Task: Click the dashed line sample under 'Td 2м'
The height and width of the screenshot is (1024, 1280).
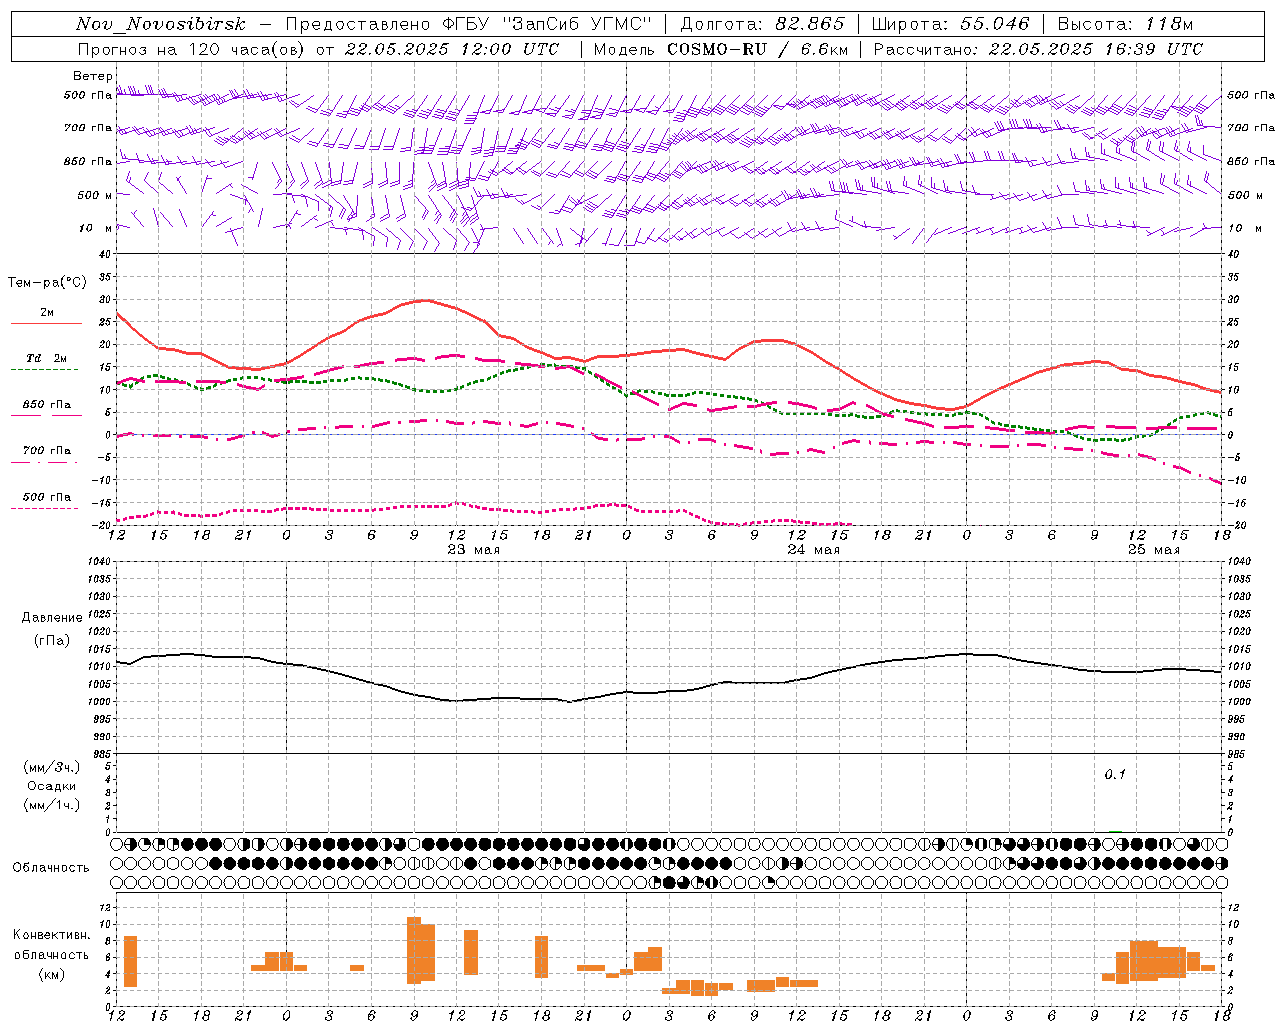Action: (x=44, y=370)
